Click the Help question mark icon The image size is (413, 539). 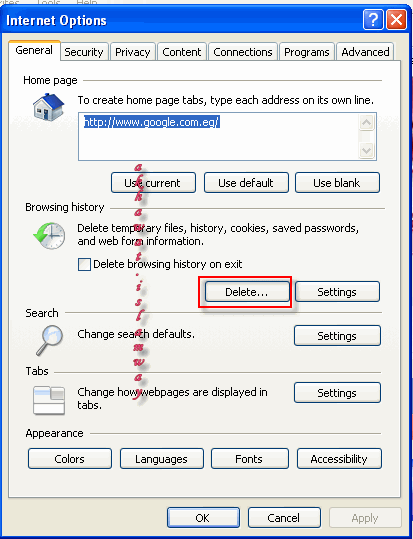(373, 20)
